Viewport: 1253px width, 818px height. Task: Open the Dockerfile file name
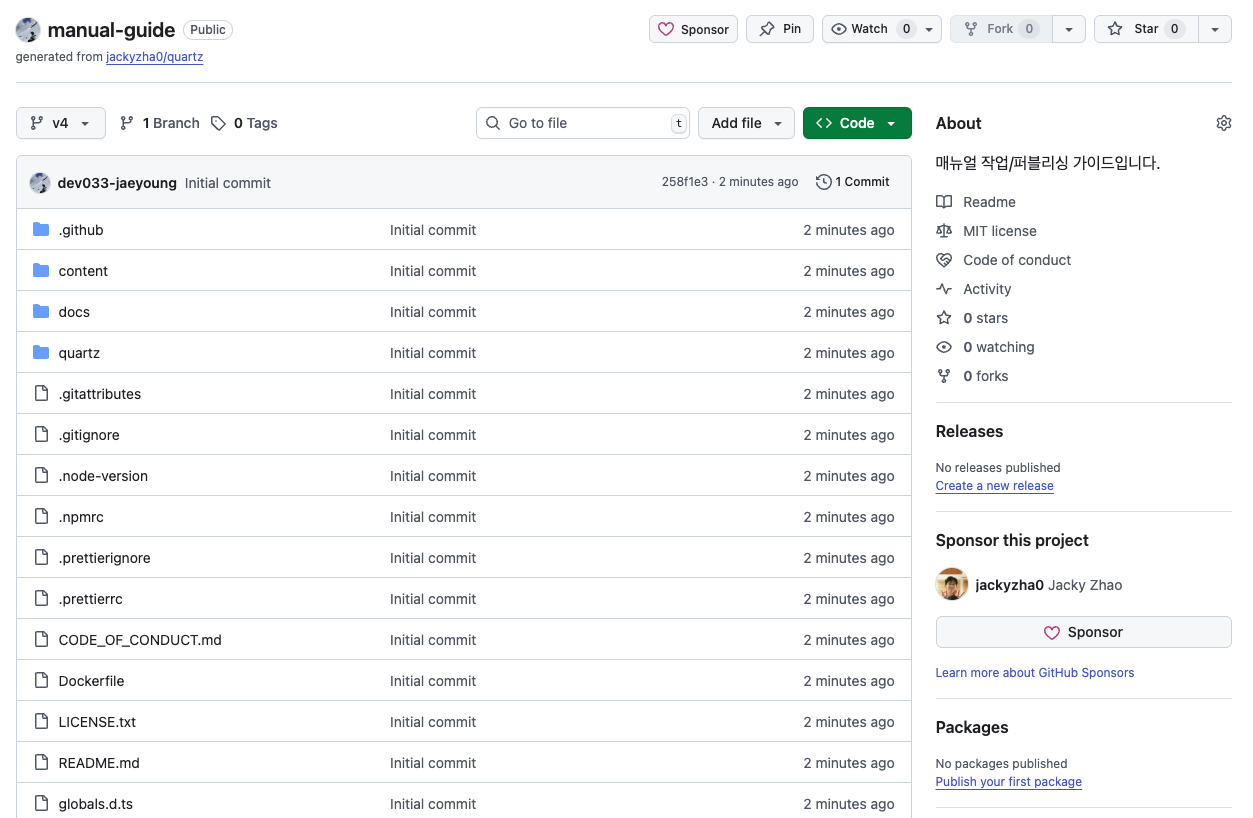pyautogui.click(x=91, y=681)
